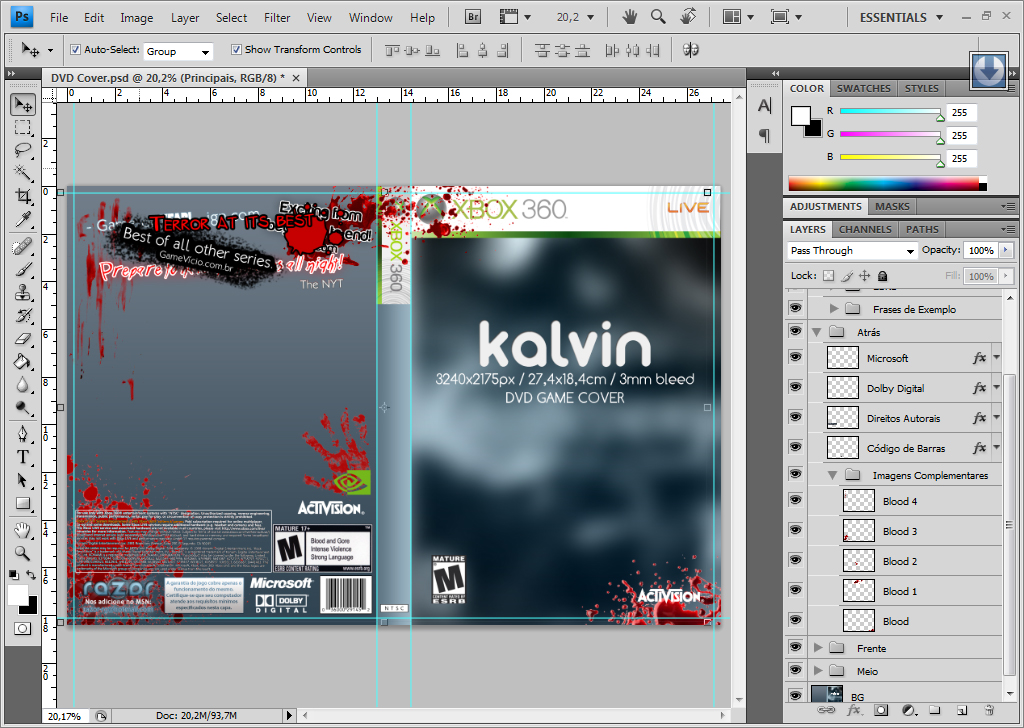
Task: Uncheck Show Transform Controls
Action: click(x=236, y=50)
